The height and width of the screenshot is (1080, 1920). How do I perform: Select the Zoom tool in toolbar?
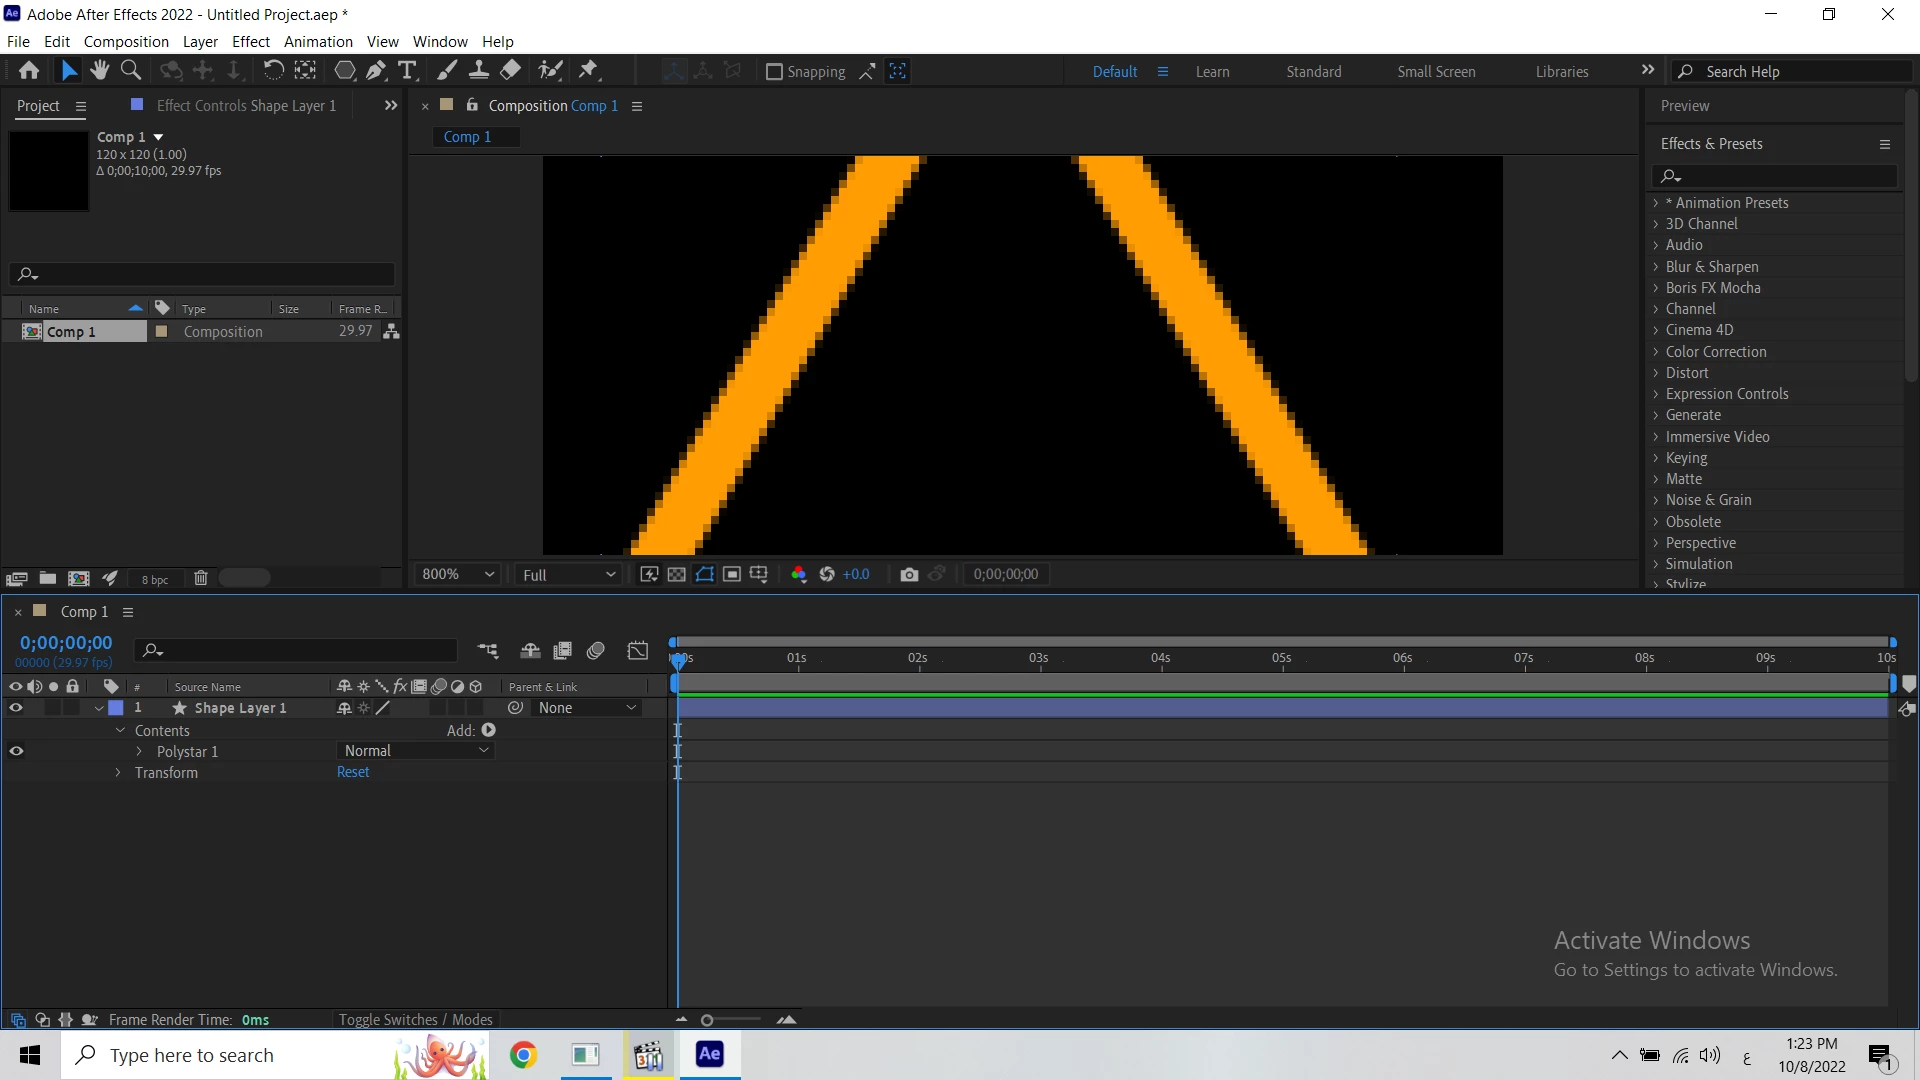[130, 70]
